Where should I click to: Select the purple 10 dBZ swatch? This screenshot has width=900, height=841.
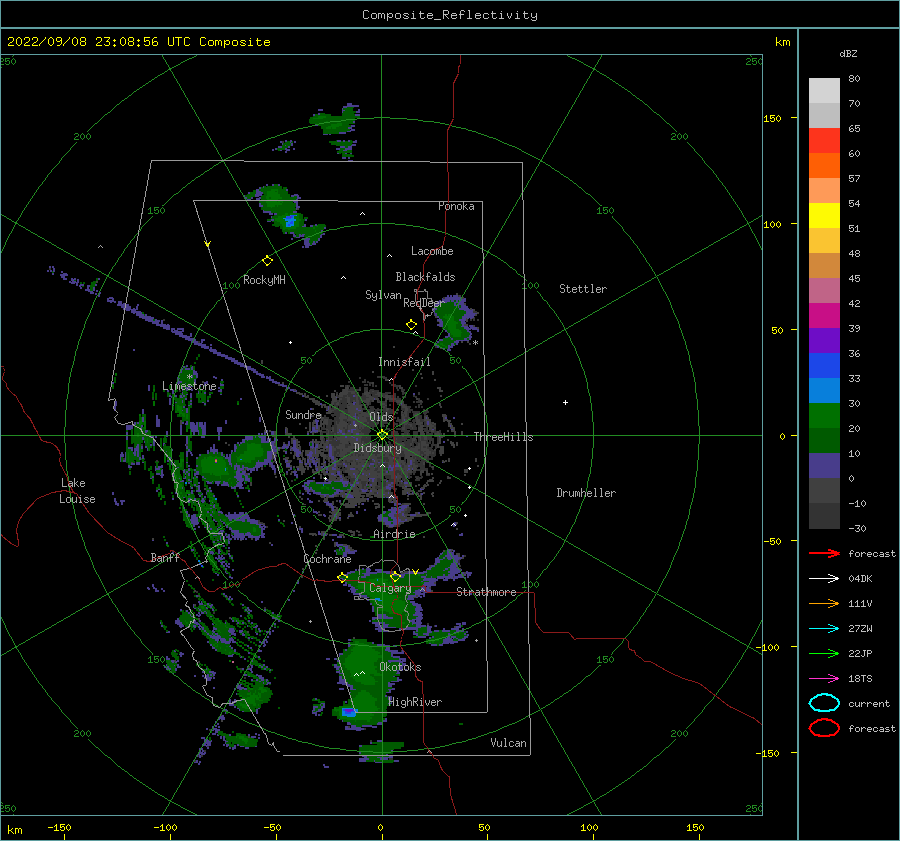tap(824, 466)
